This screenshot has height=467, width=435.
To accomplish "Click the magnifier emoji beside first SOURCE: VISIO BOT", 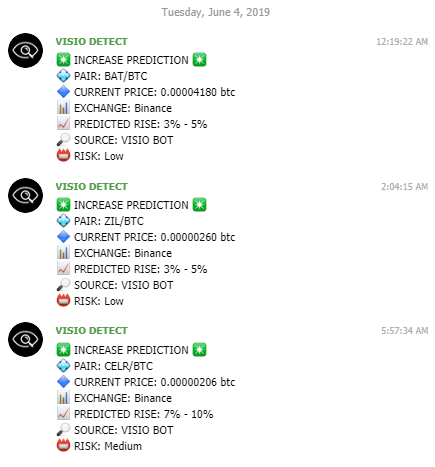I will 63,140.
